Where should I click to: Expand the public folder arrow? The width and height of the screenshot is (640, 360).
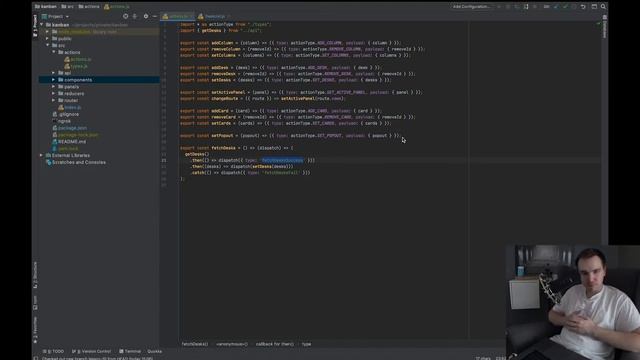pos(47,39)
